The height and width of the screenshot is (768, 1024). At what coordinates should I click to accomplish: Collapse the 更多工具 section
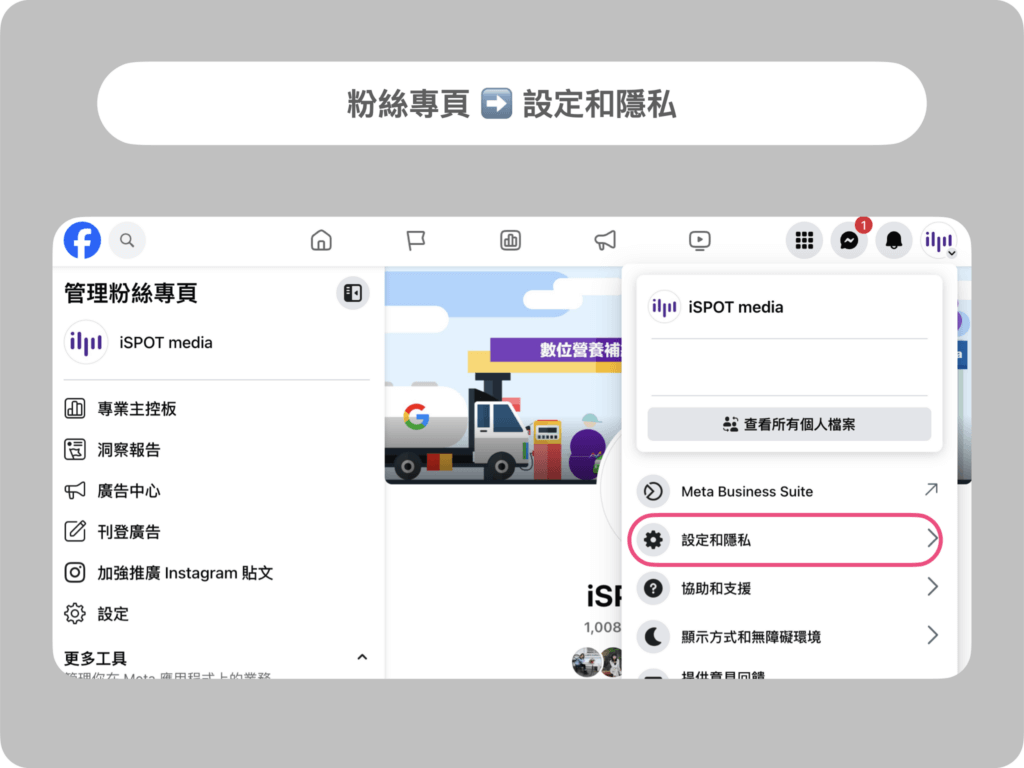tap(362, 657)
